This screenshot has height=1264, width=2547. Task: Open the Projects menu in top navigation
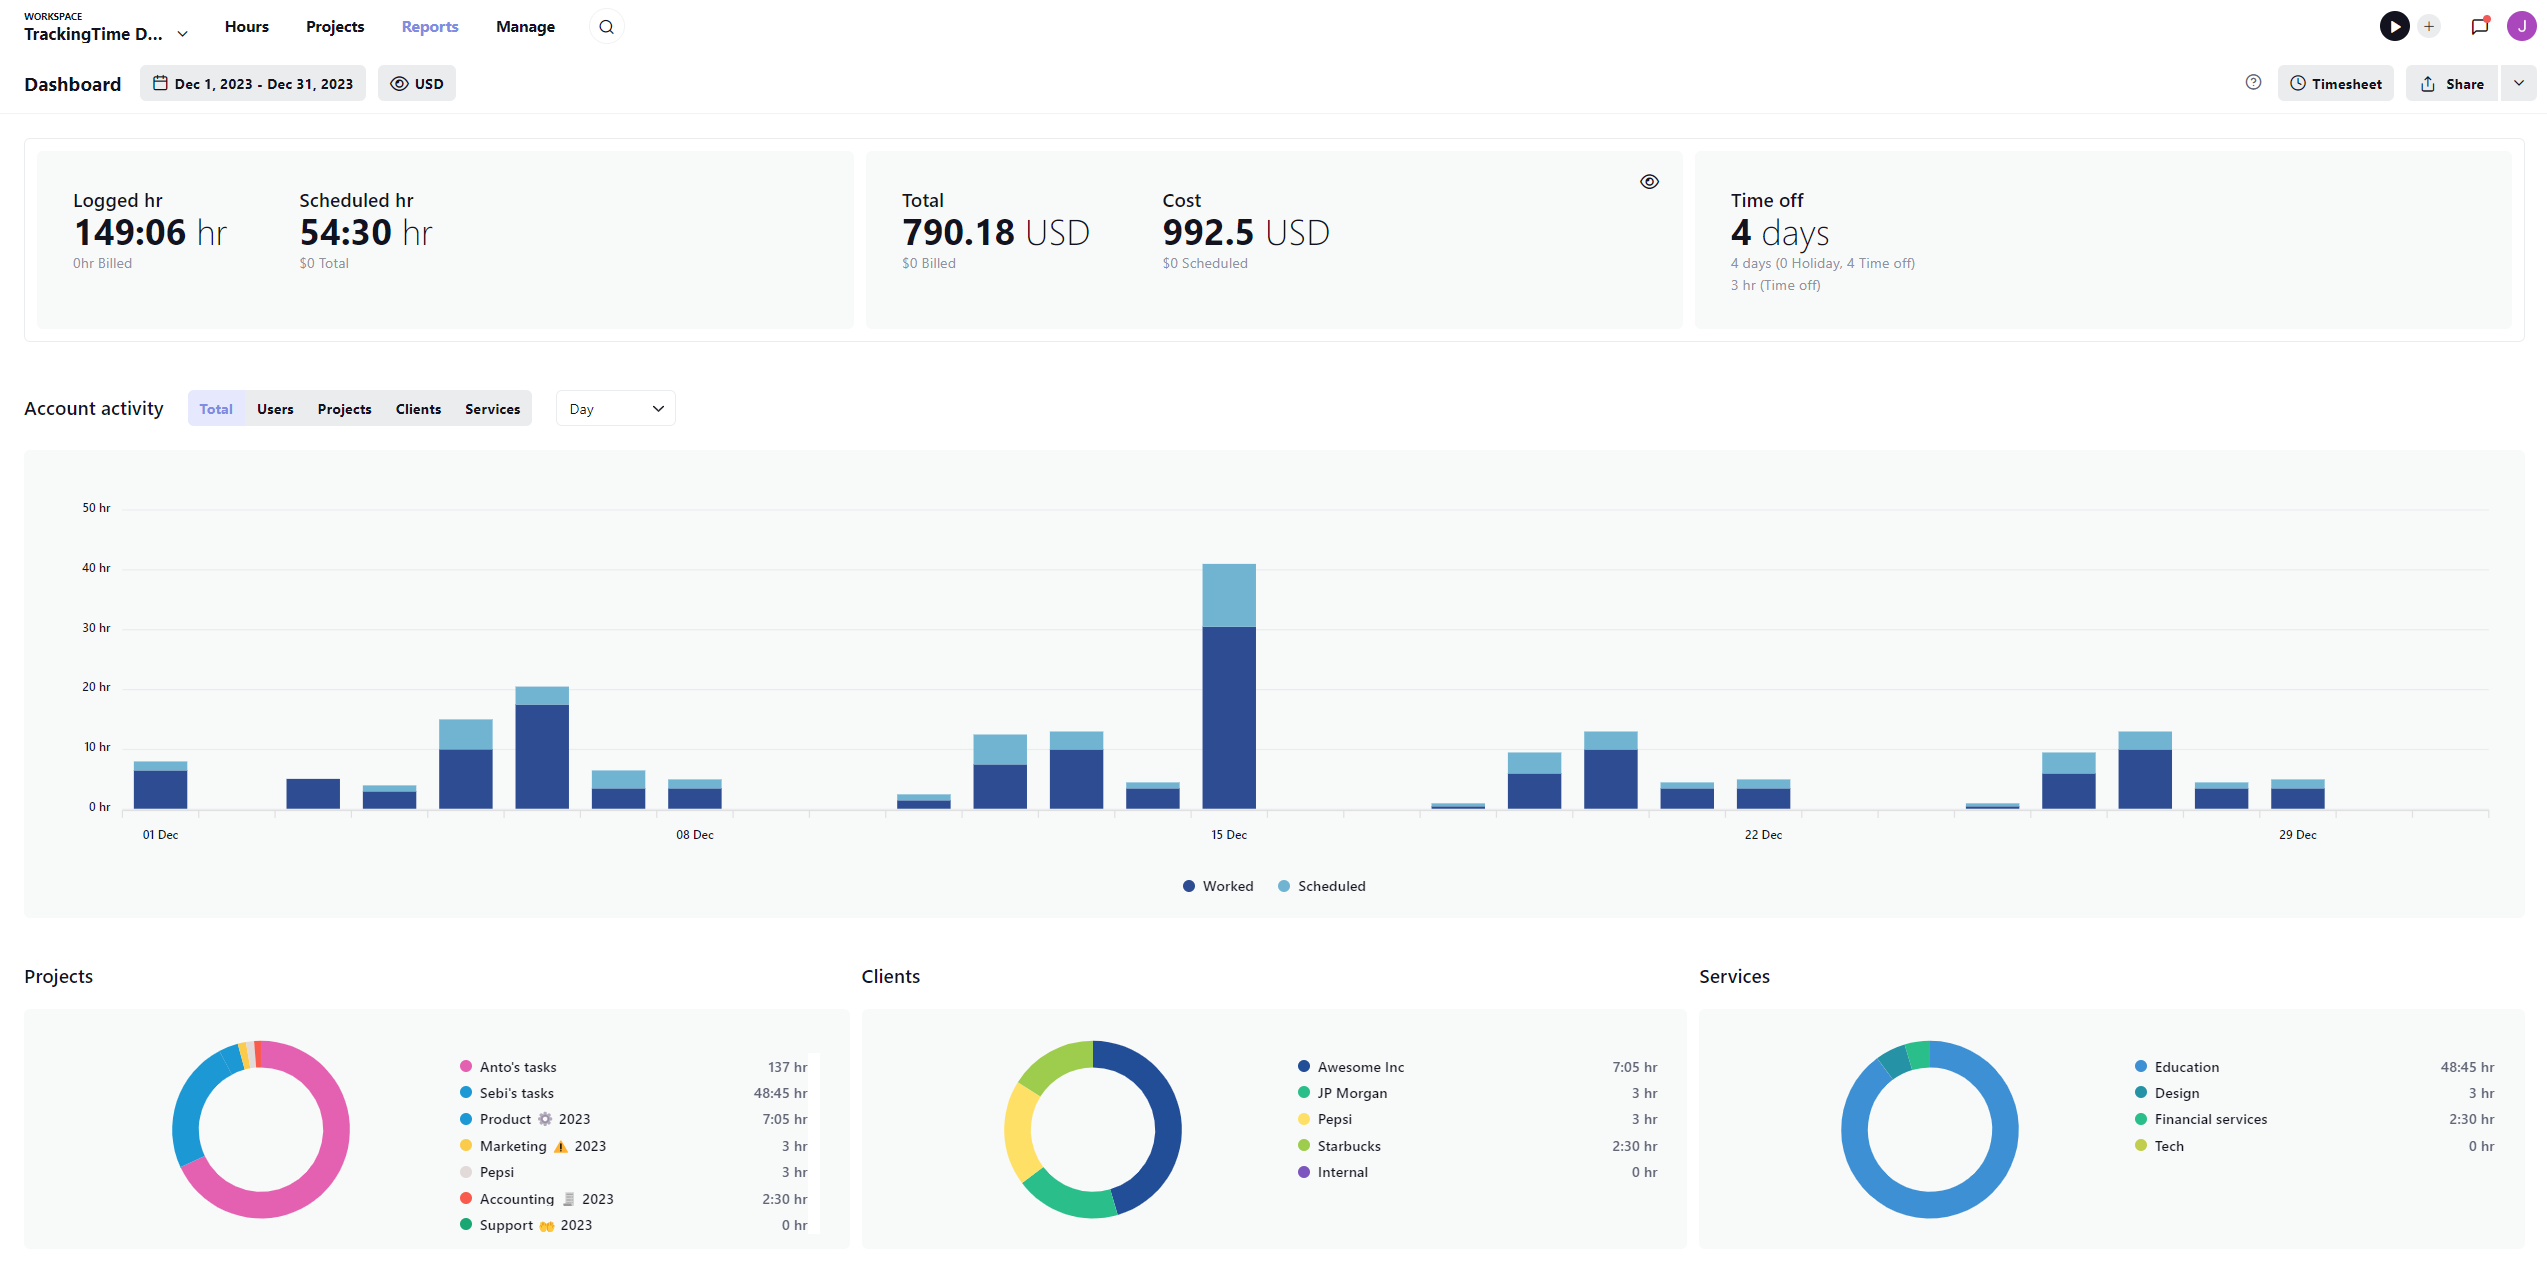click(x=335, y=27)
